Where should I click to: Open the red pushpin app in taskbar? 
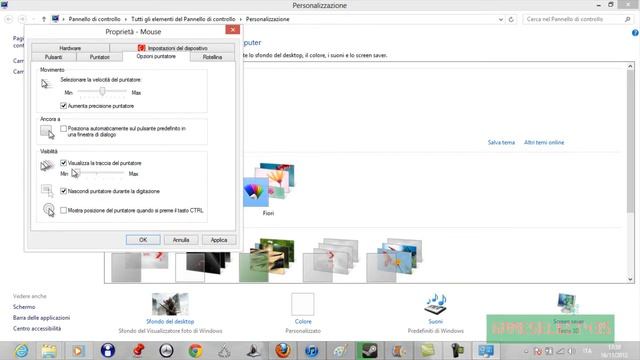[x=138, y=351]
